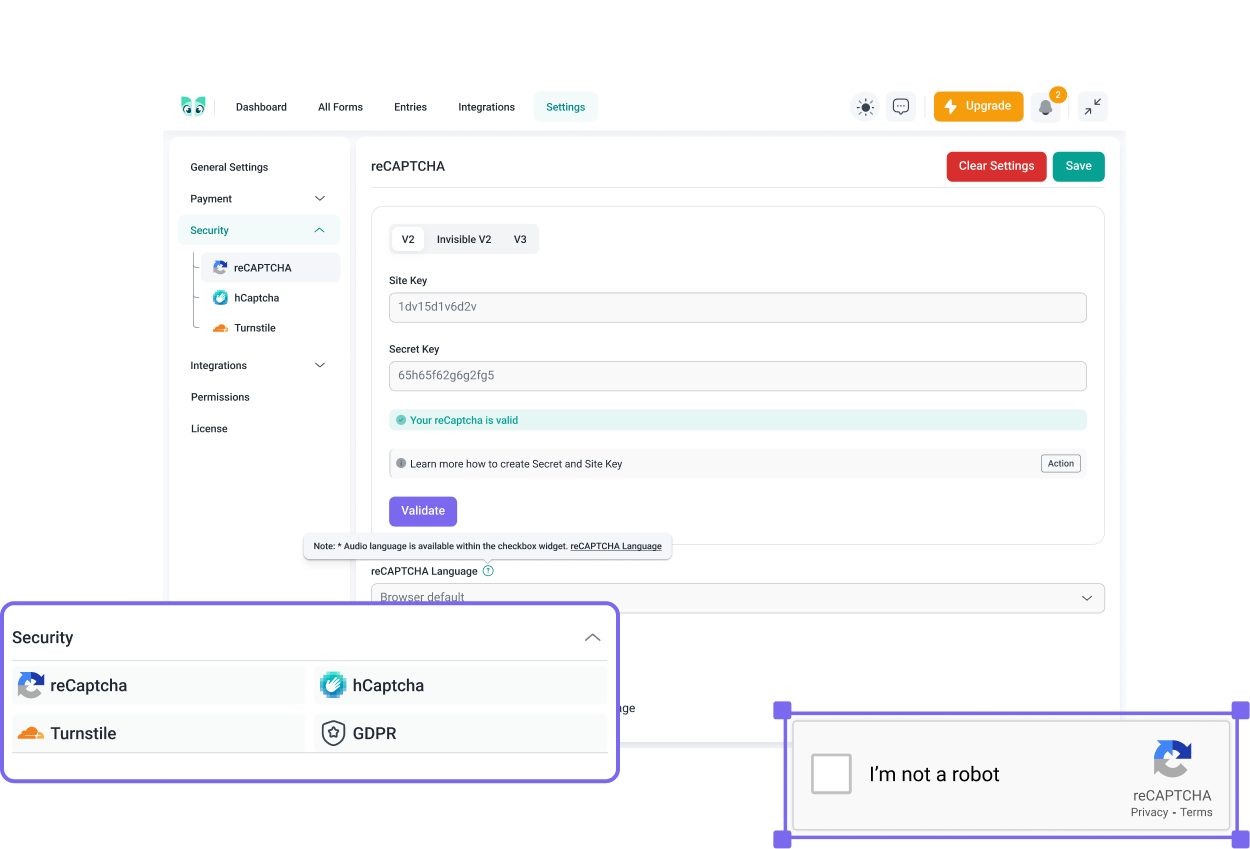1250x849 pixels.
Task: Open Permissions in sidebar
Action: [220, 397]
